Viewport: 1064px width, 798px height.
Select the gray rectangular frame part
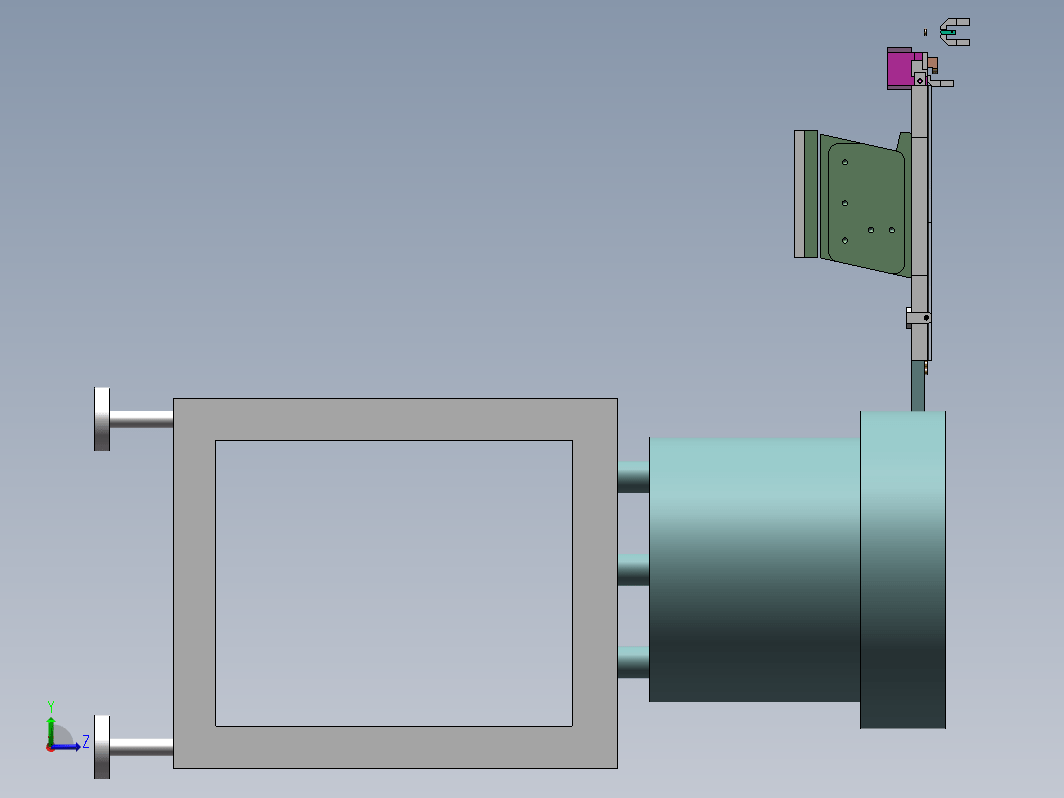(x=395, y=419)
